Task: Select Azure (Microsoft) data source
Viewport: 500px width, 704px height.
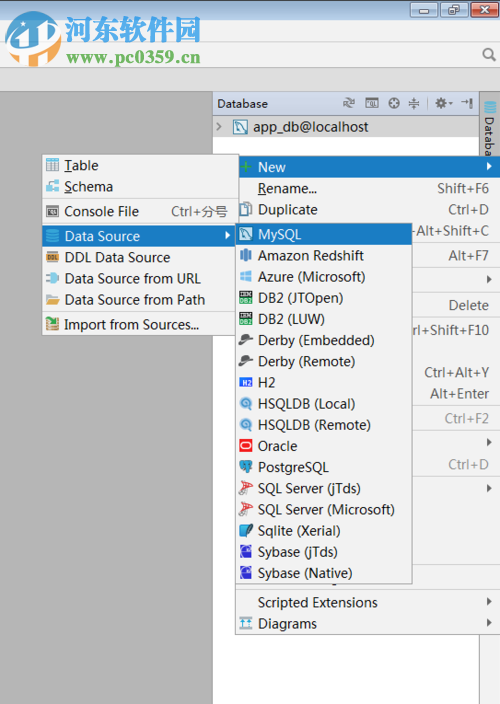Action: [324, 277]
